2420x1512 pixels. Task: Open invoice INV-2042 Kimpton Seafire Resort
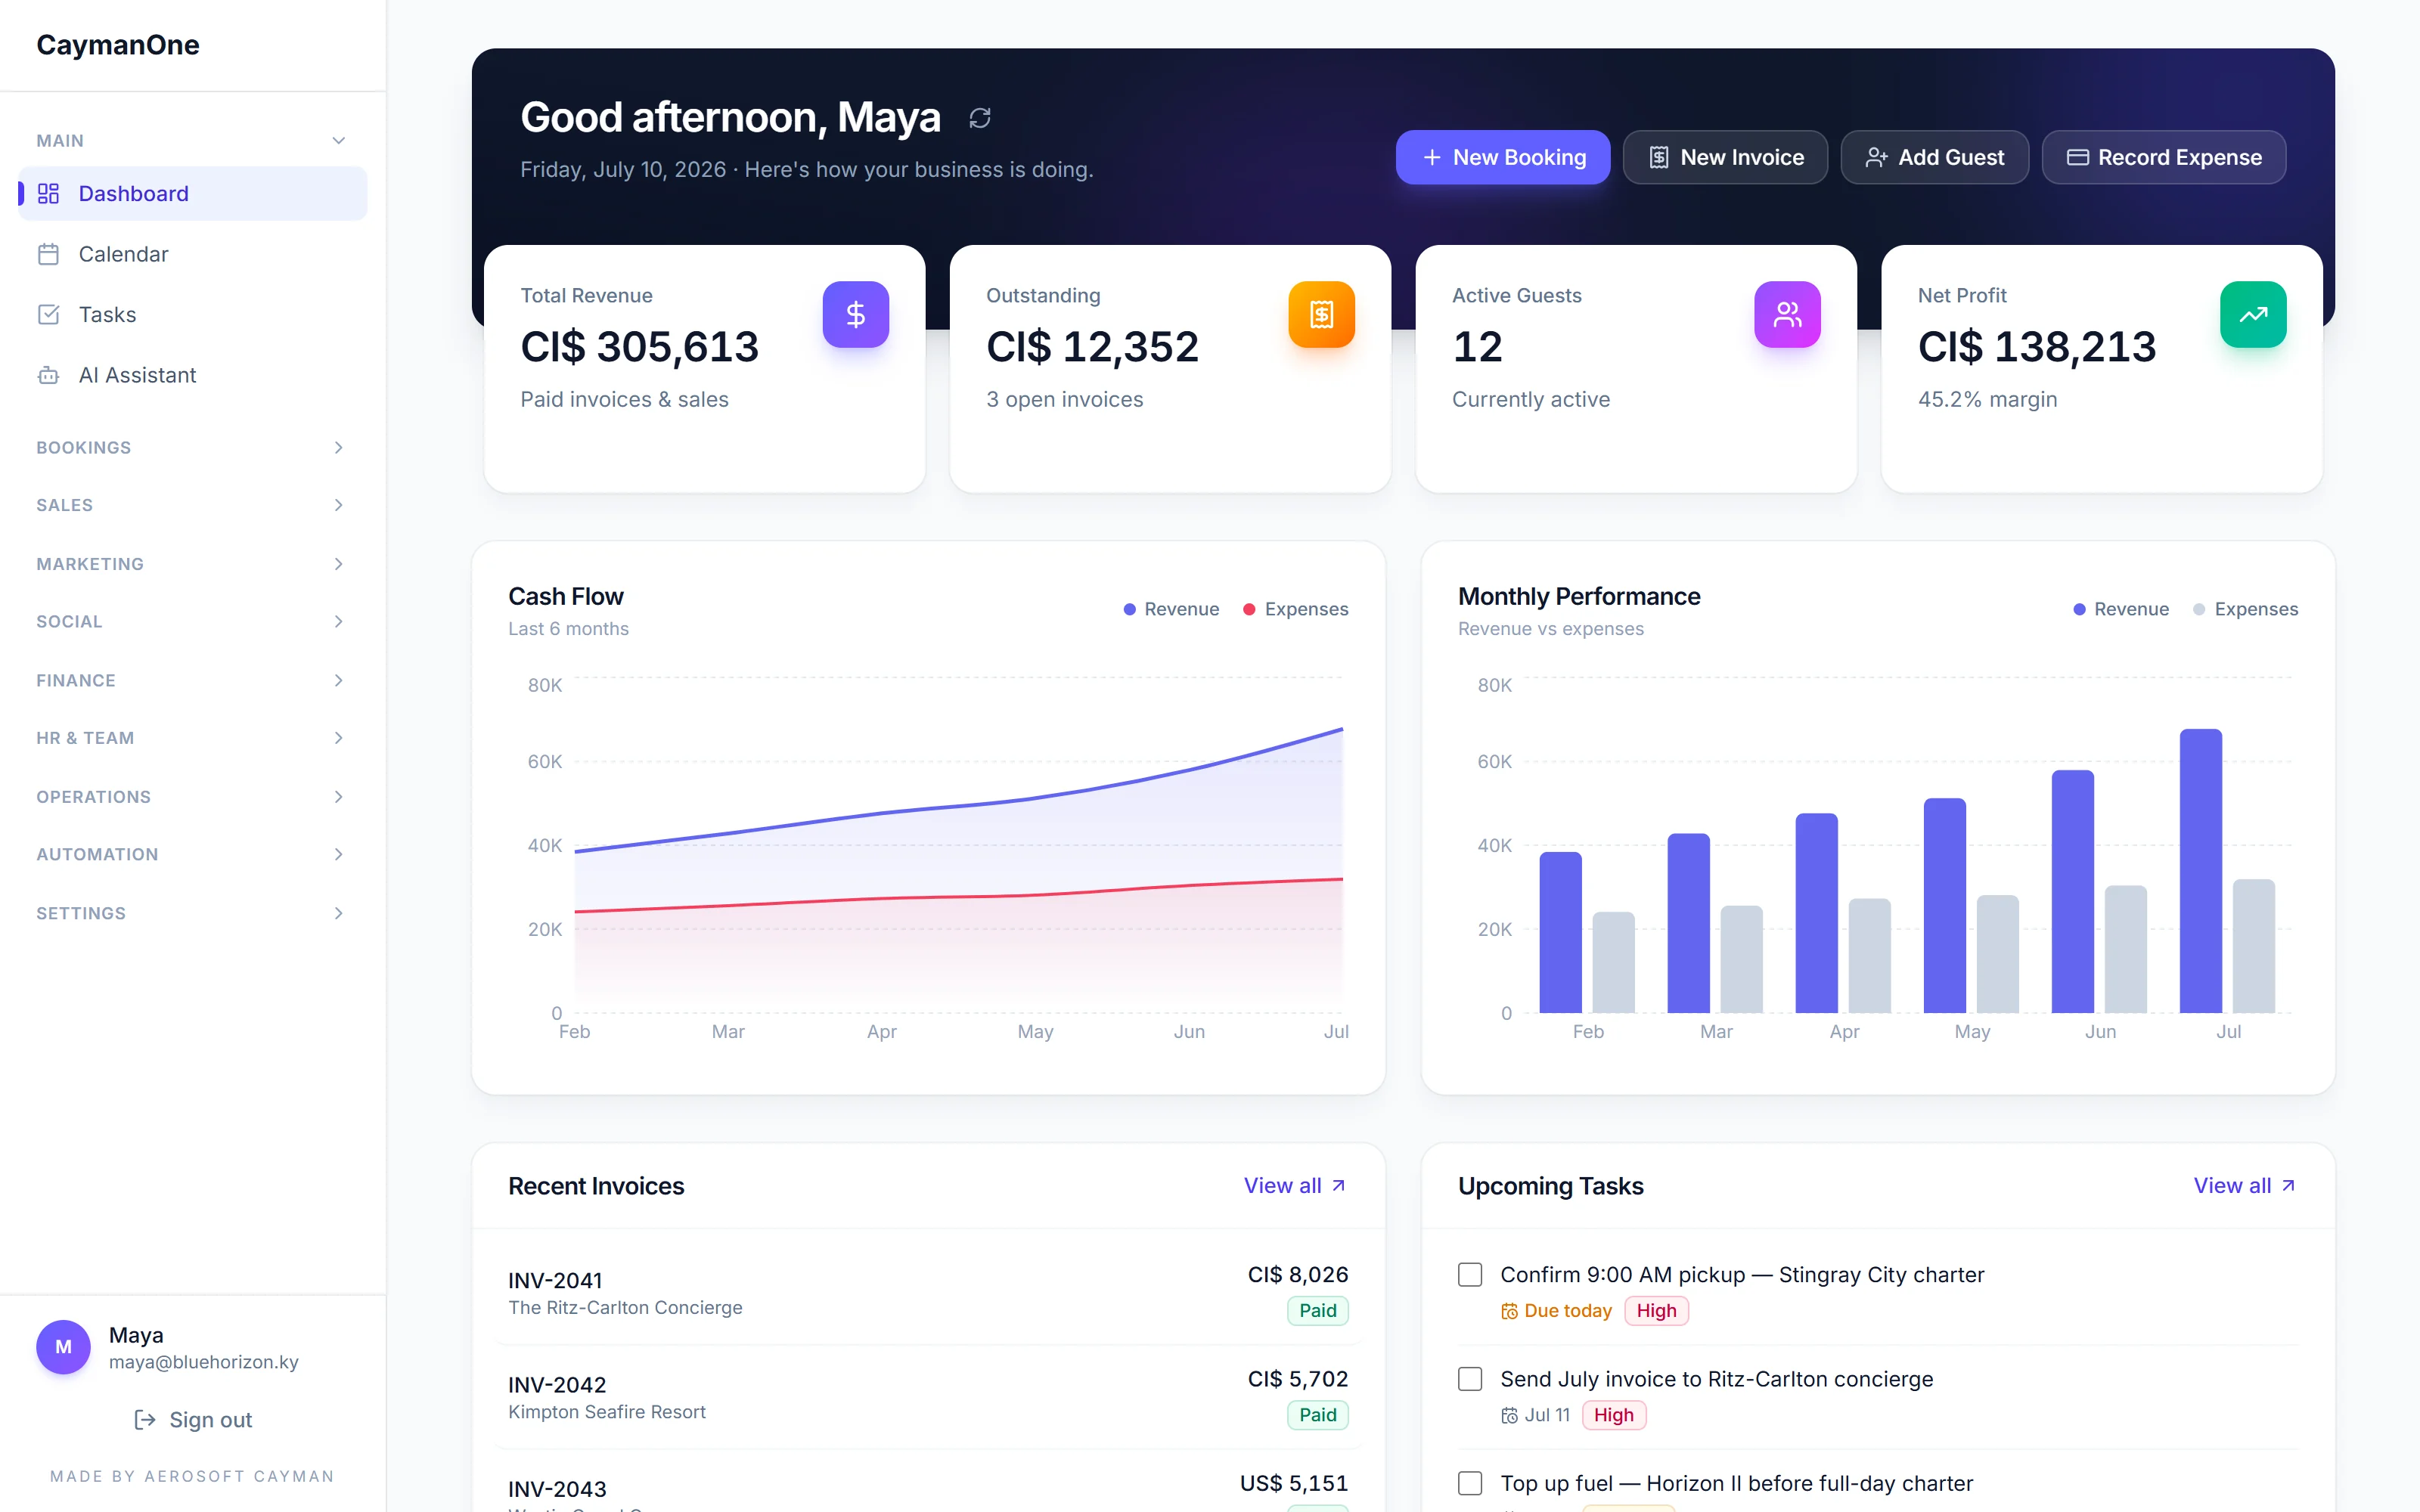[x=928, y=1396]
